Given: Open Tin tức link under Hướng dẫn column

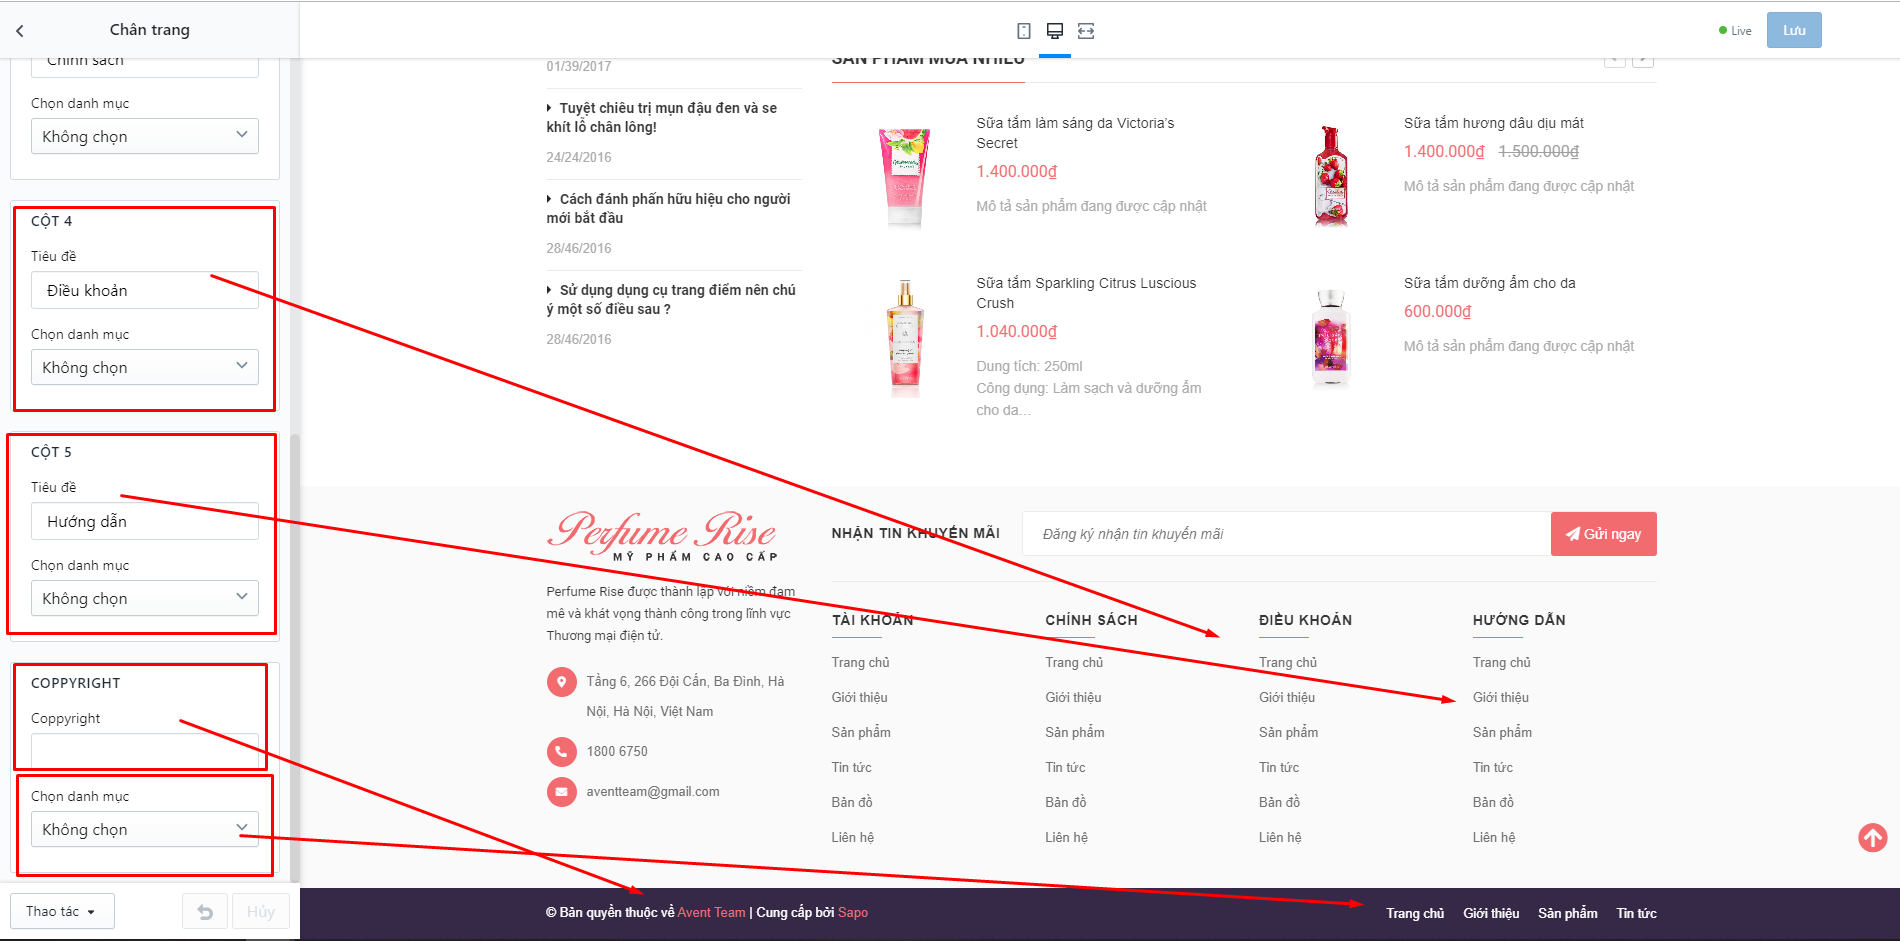Looking at the screenshot, I should (1493, 768).
